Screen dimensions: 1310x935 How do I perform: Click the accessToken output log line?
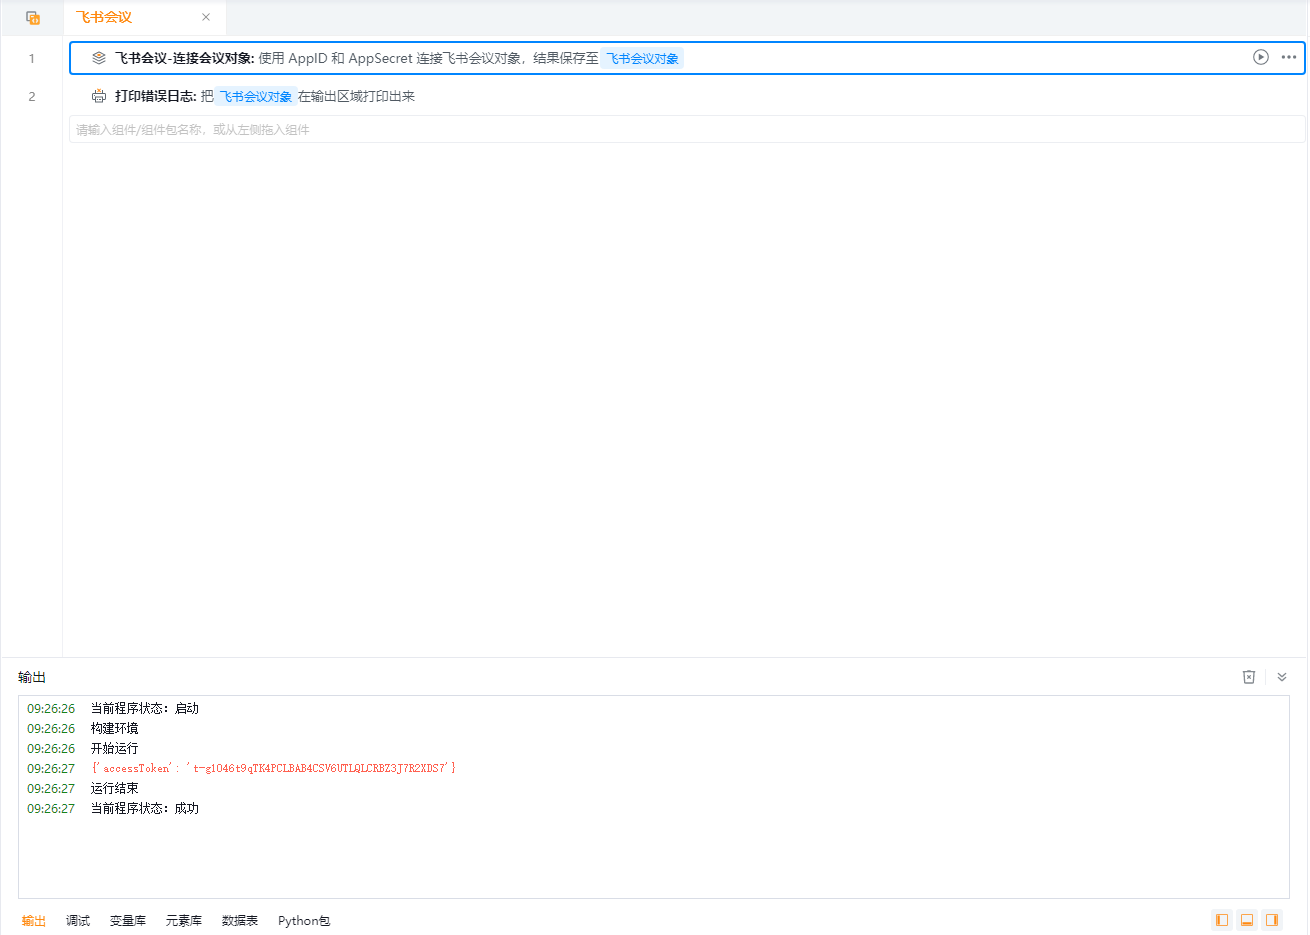pos(274,768)
